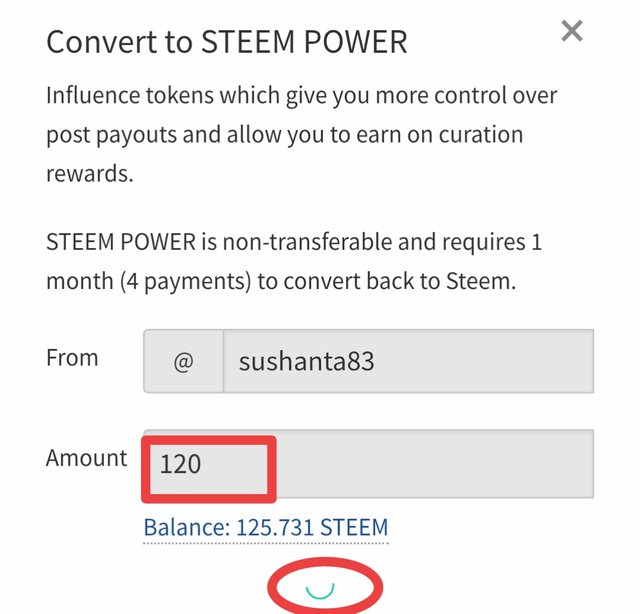Click the From label
640x614 pixels.
(72, 358)
